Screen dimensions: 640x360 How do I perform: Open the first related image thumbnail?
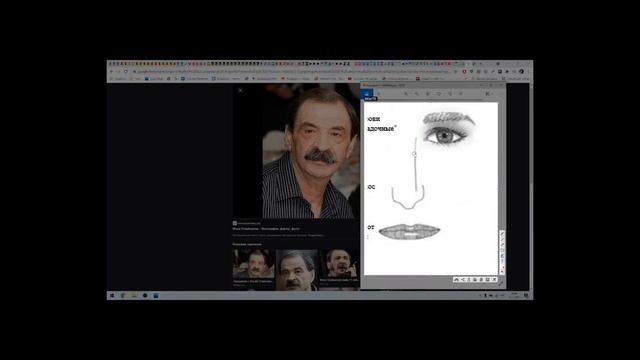[x=253, y=264]
